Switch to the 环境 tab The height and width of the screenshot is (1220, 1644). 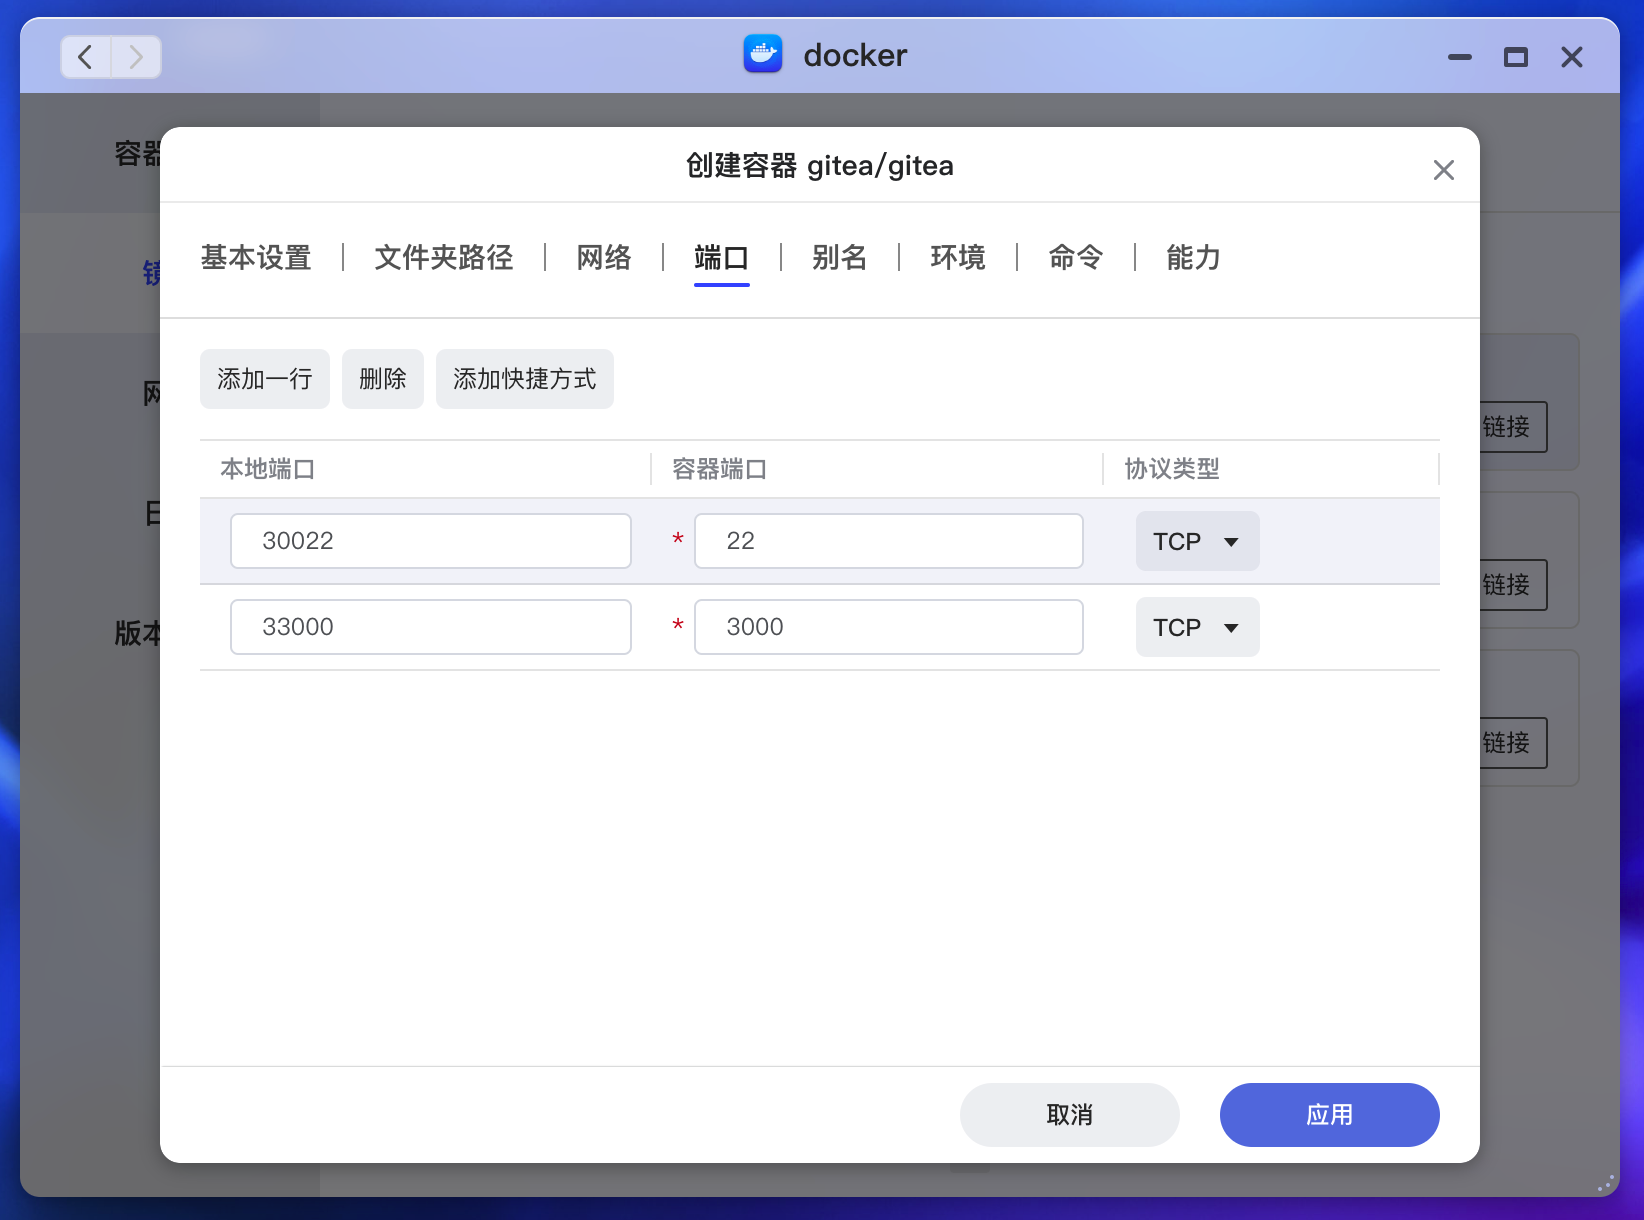(958, 258)
